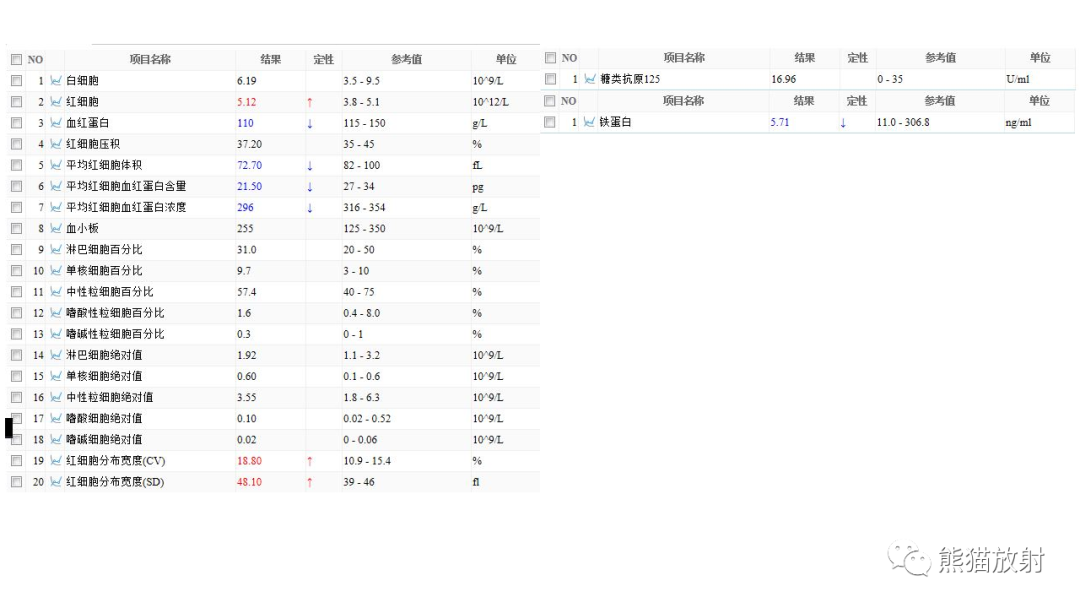Check the box for row 1 白细胞

point(17,81)
